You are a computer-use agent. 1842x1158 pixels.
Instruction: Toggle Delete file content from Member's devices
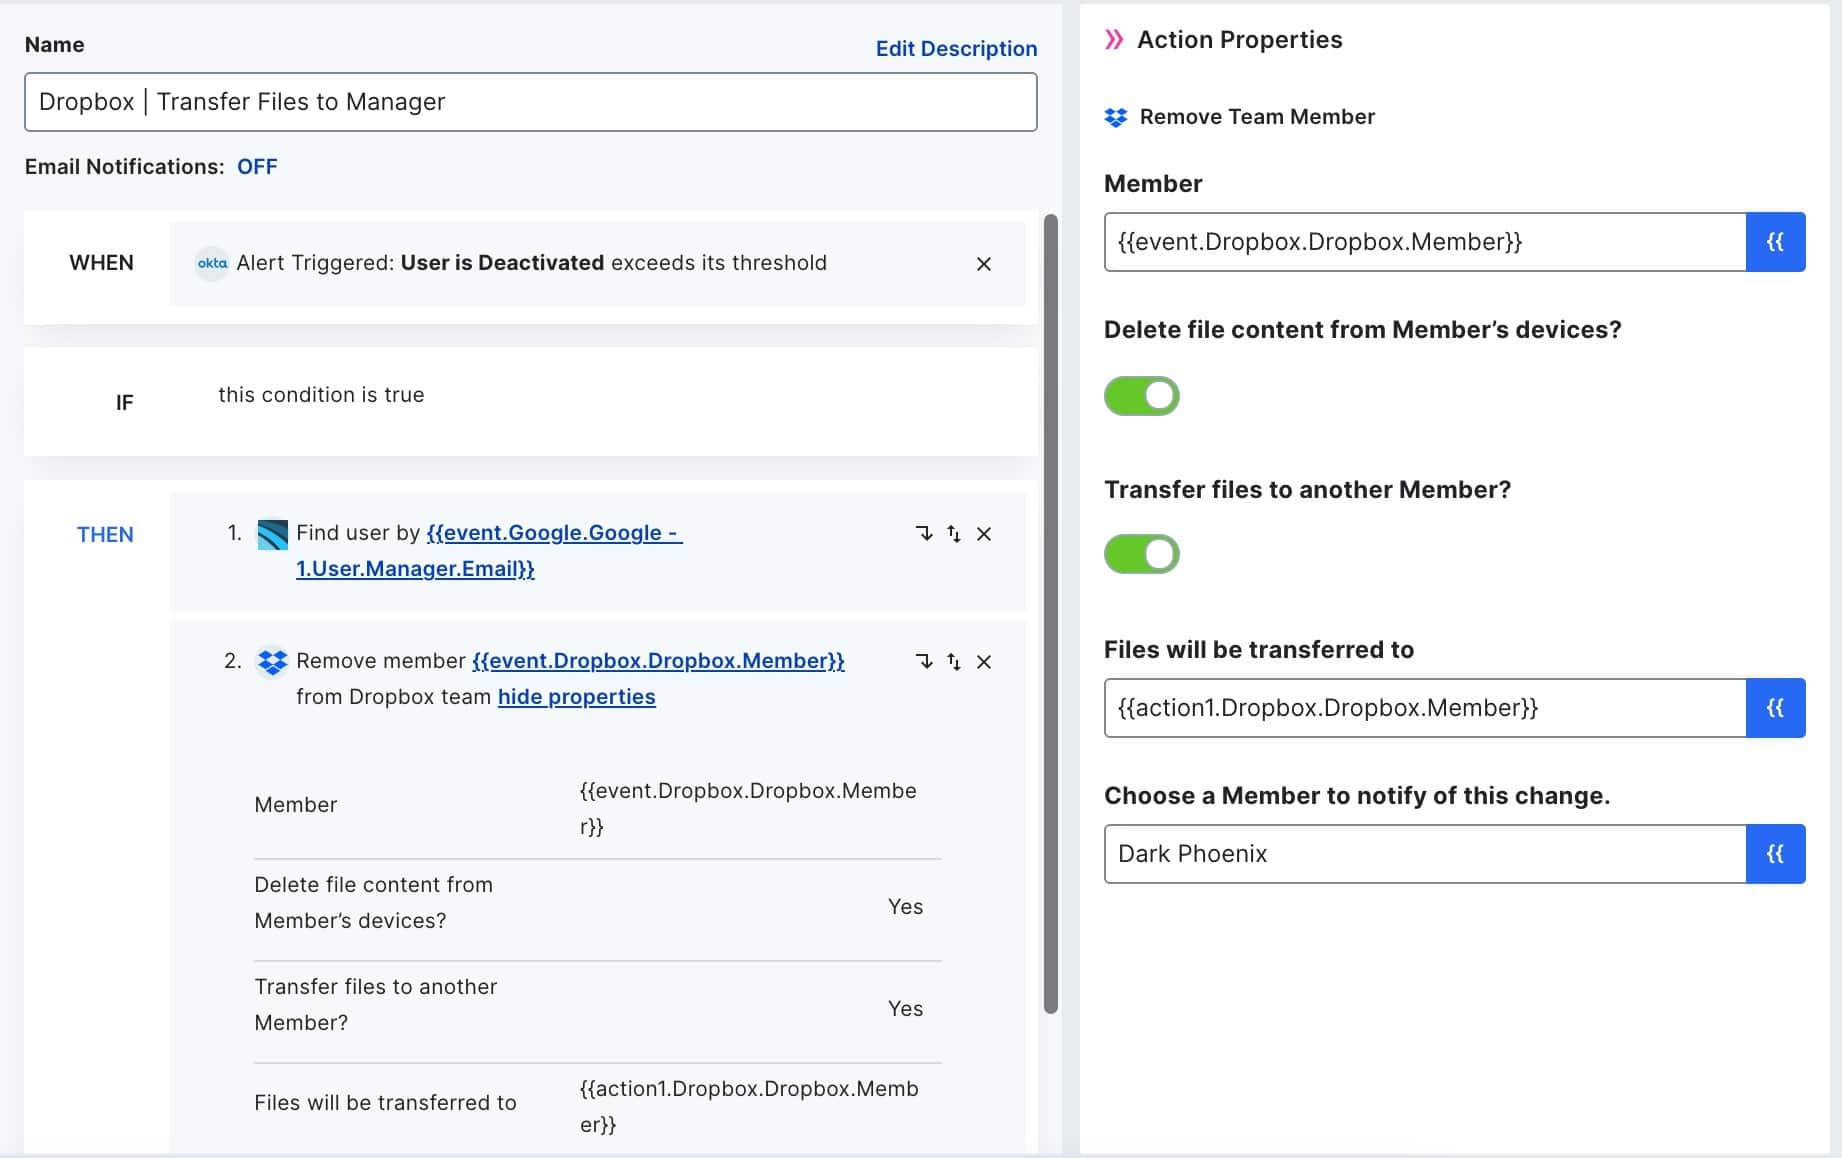(1142, 396)
